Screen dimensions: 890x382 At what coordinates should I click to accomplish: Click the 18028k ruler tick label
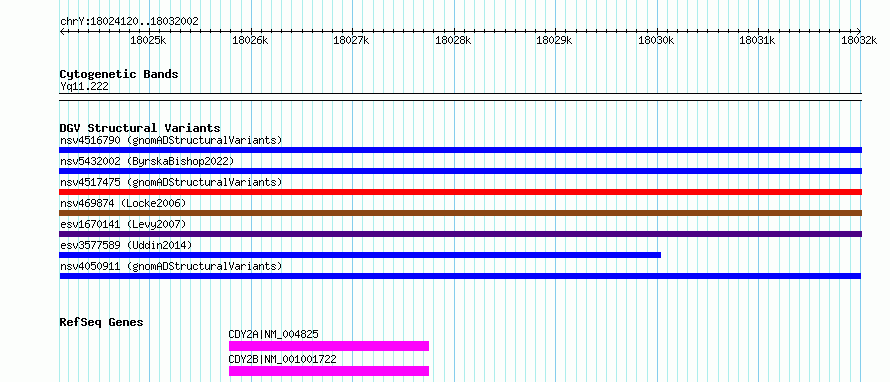click(453, 40)
